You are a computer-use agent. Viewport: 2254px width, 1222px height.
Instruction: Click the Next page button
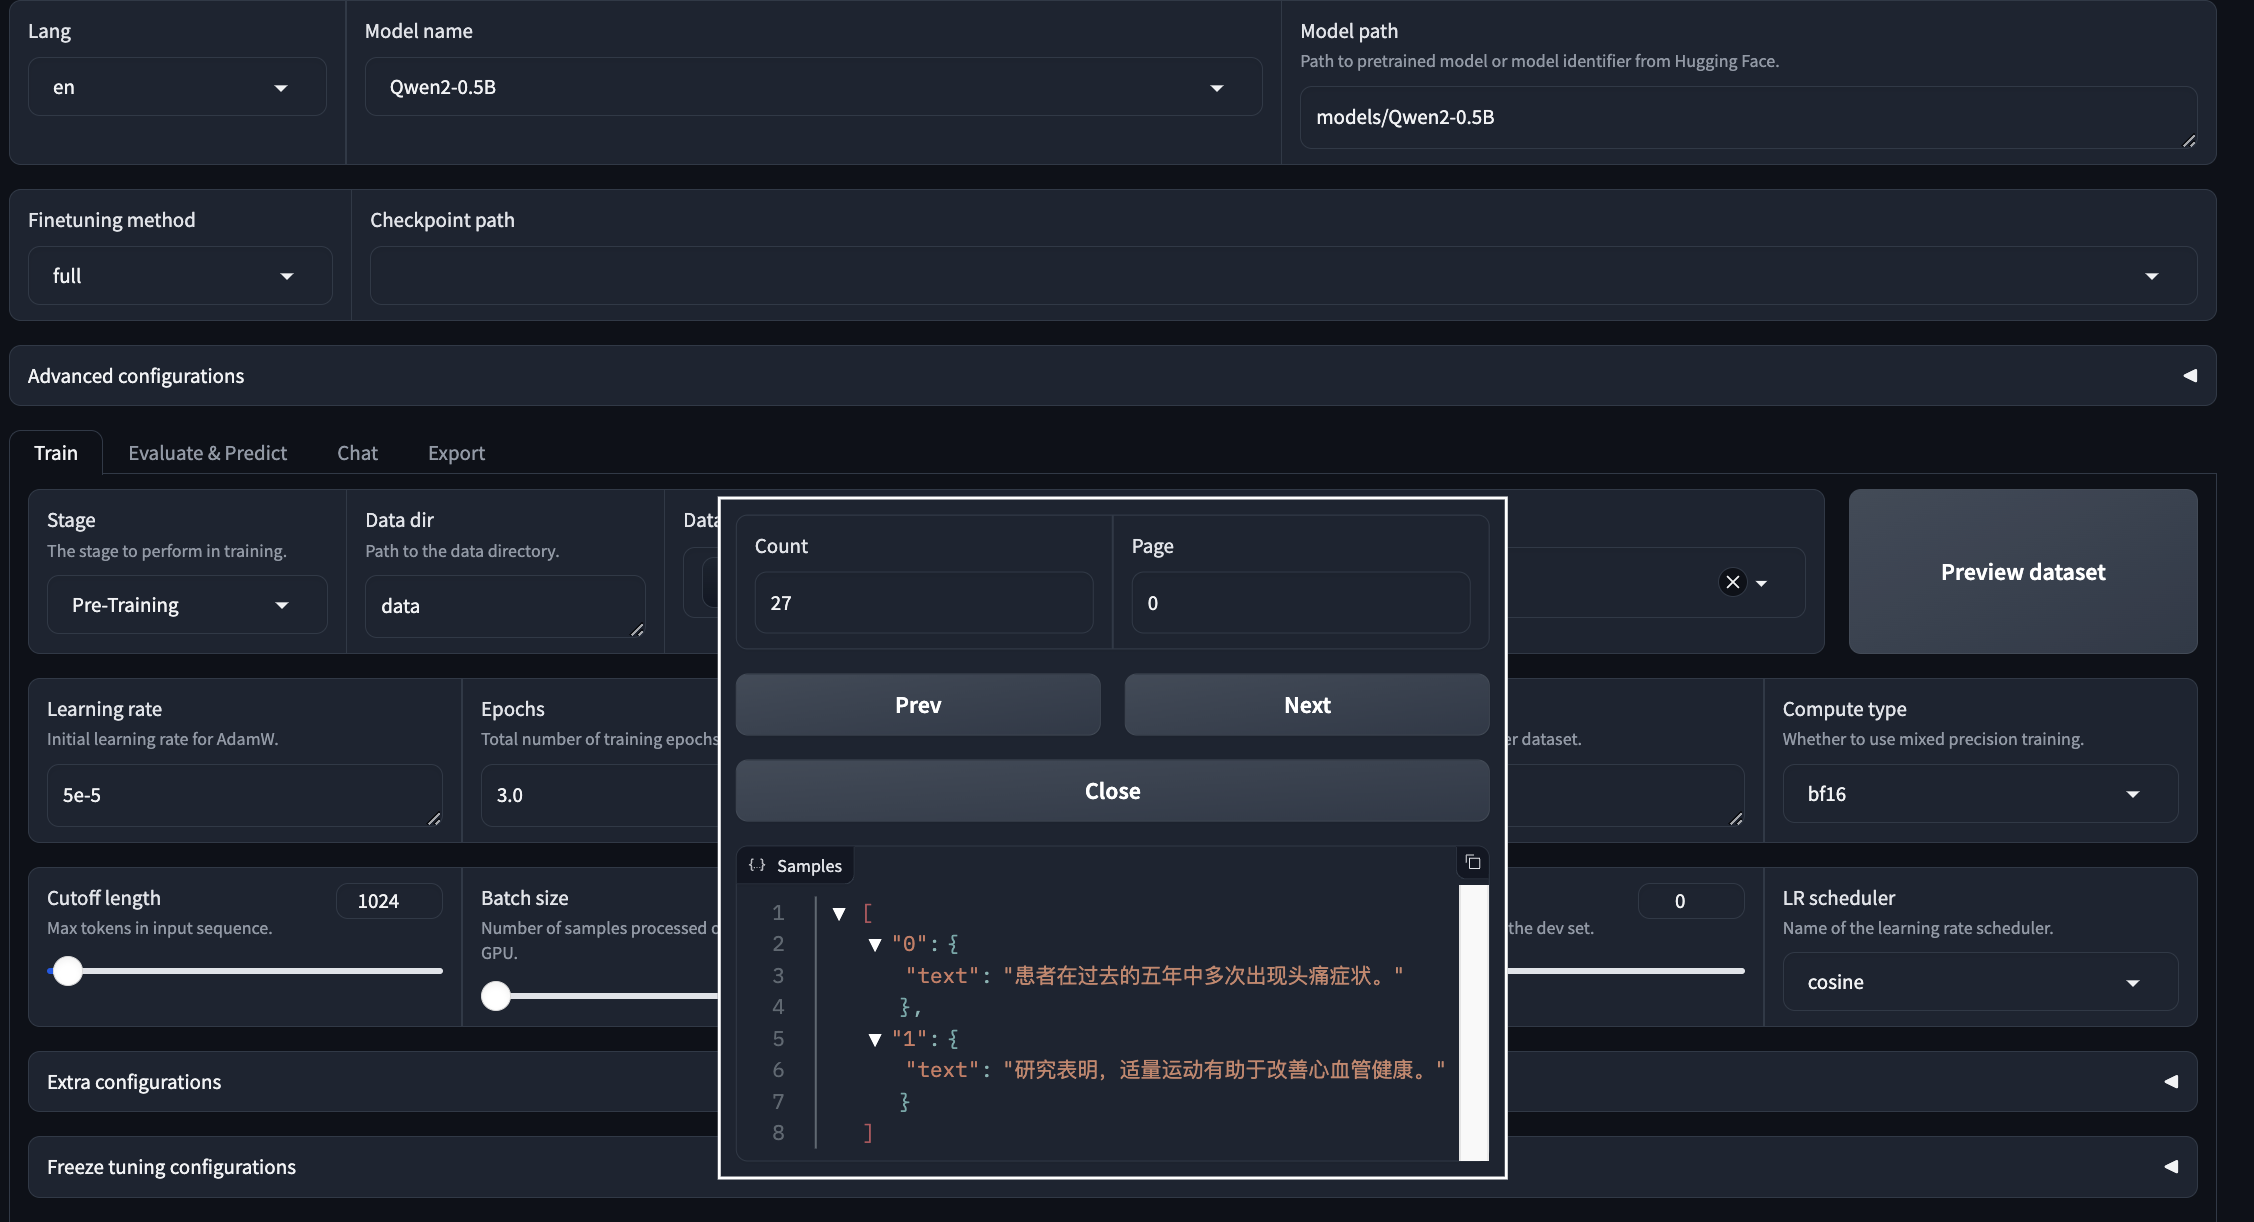1306,705
